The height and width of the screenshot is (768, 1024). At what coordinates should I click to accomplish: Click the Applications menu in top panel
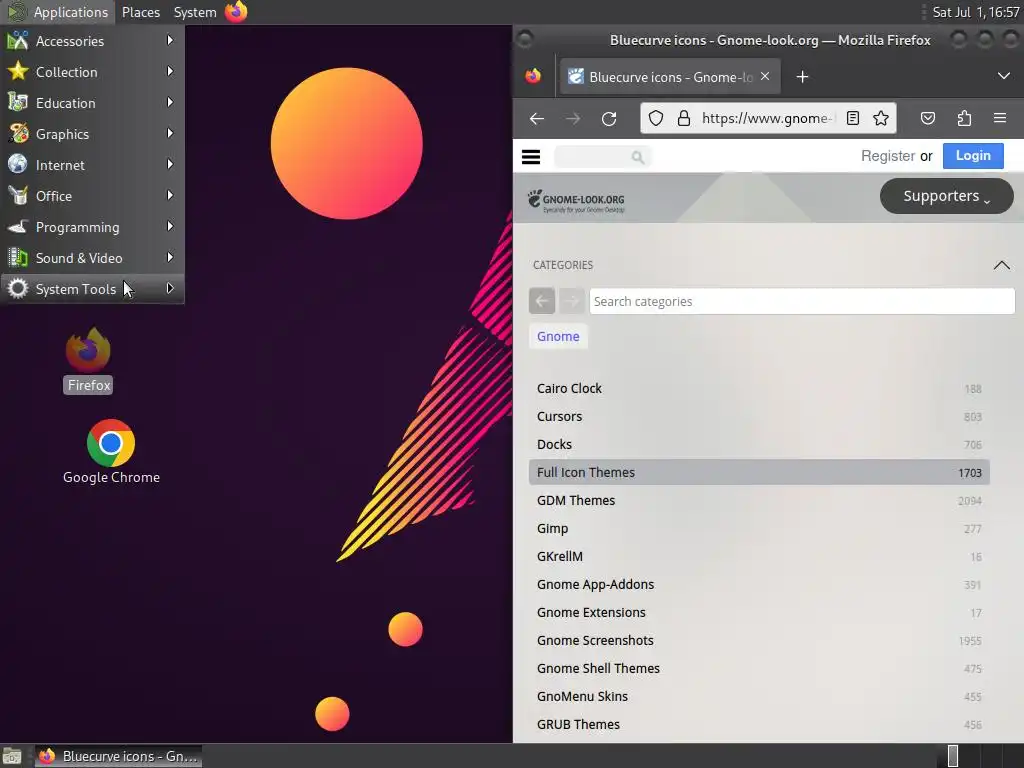[57, 12]
